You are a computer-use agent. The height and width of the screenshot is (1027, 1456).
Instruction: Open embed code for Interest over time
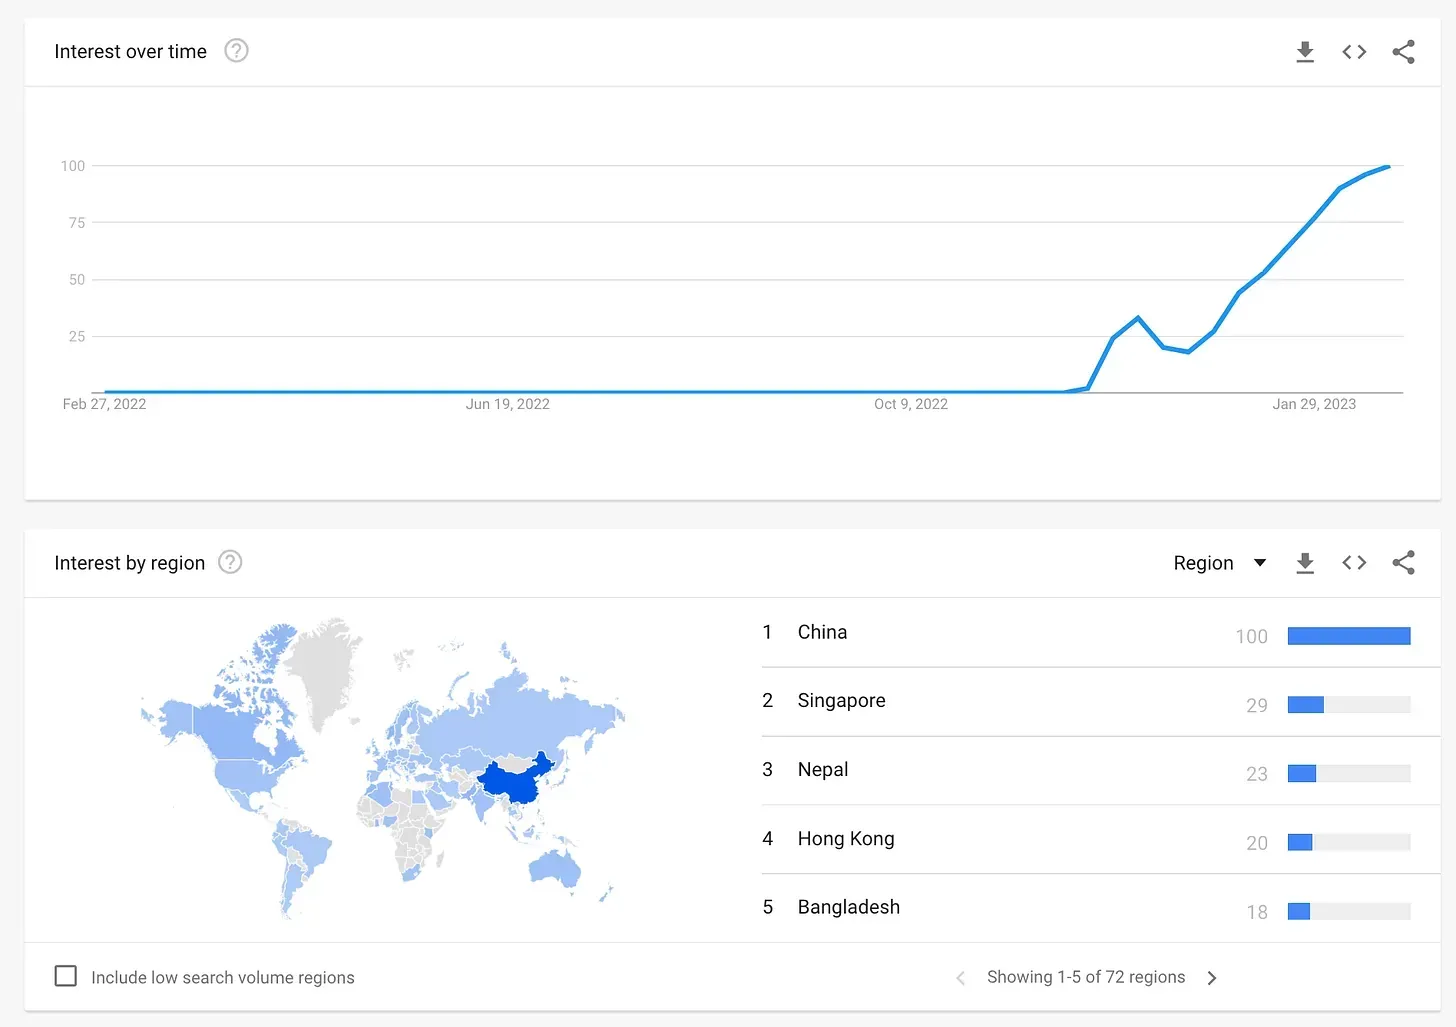[x=1354, y=52]
